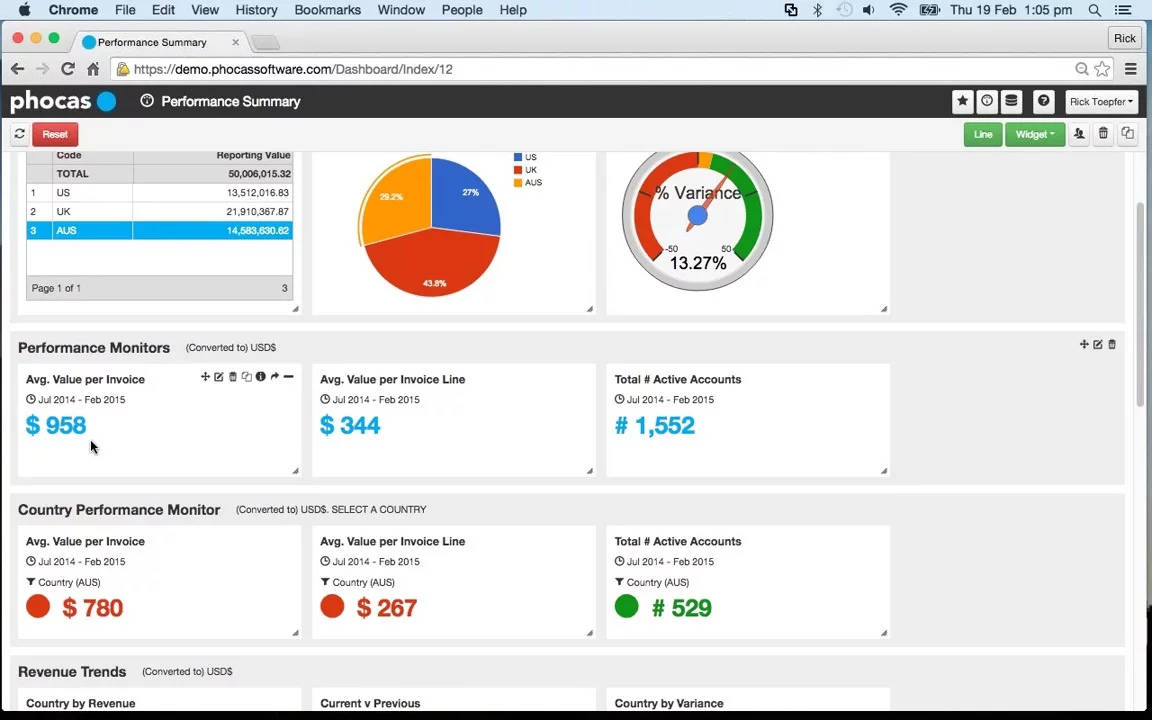Edit the Avg. Value per Invoice widget
Image resolution: width=1152 pixels, height=720 pixels.
219,377
